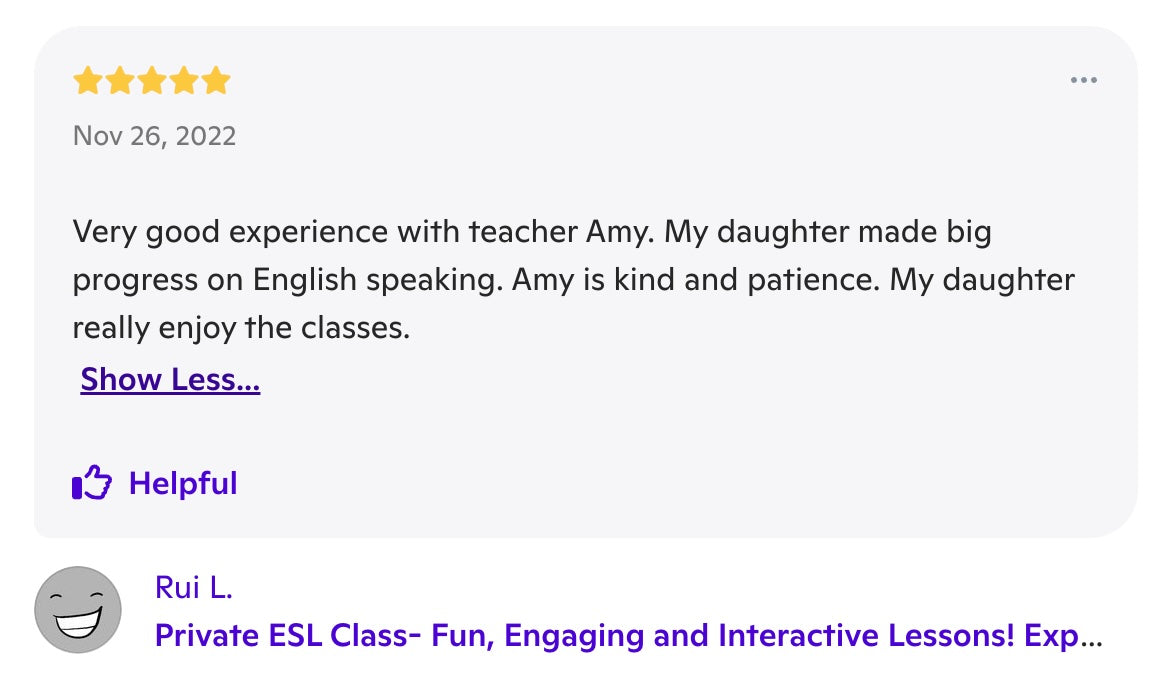Click the grey smiley avatar of Rui L.
Screen dimensions: 1156x690
(78, 609)
